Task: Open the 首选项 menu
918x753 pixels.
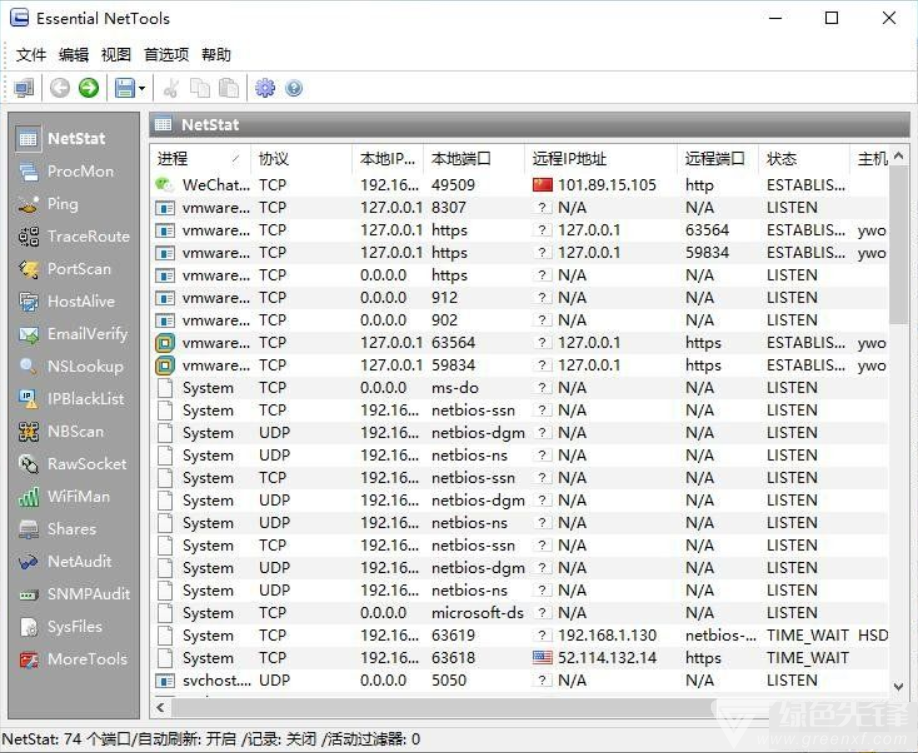Action: (x=166, y=55)
